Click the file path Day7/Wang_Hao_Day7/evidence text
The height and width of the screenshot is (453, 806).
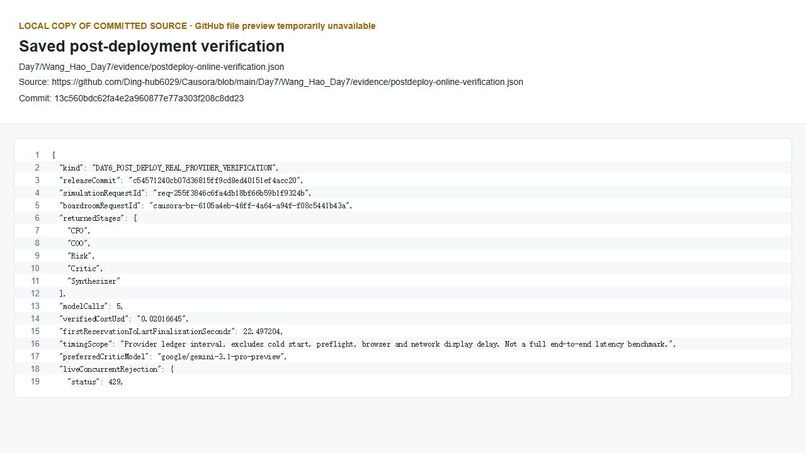(x=151, y=67)
